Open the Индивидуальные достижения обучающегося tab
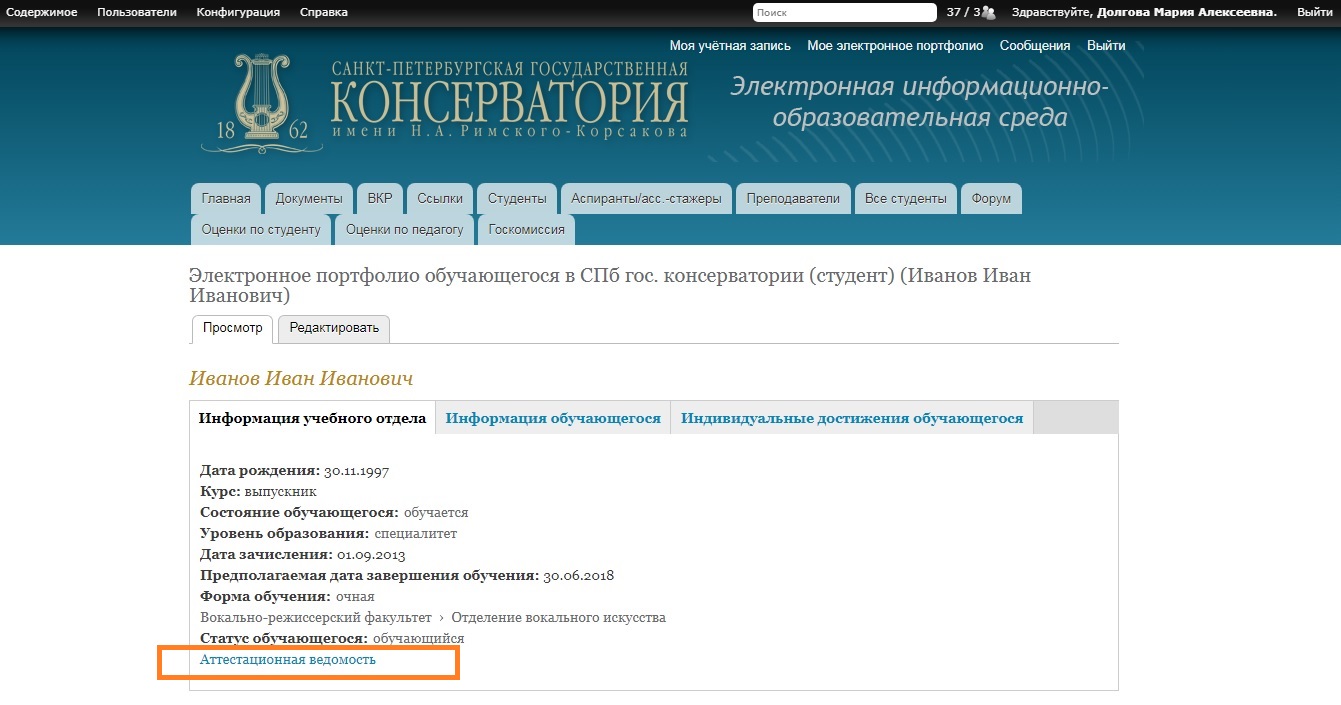 (852, 418)
